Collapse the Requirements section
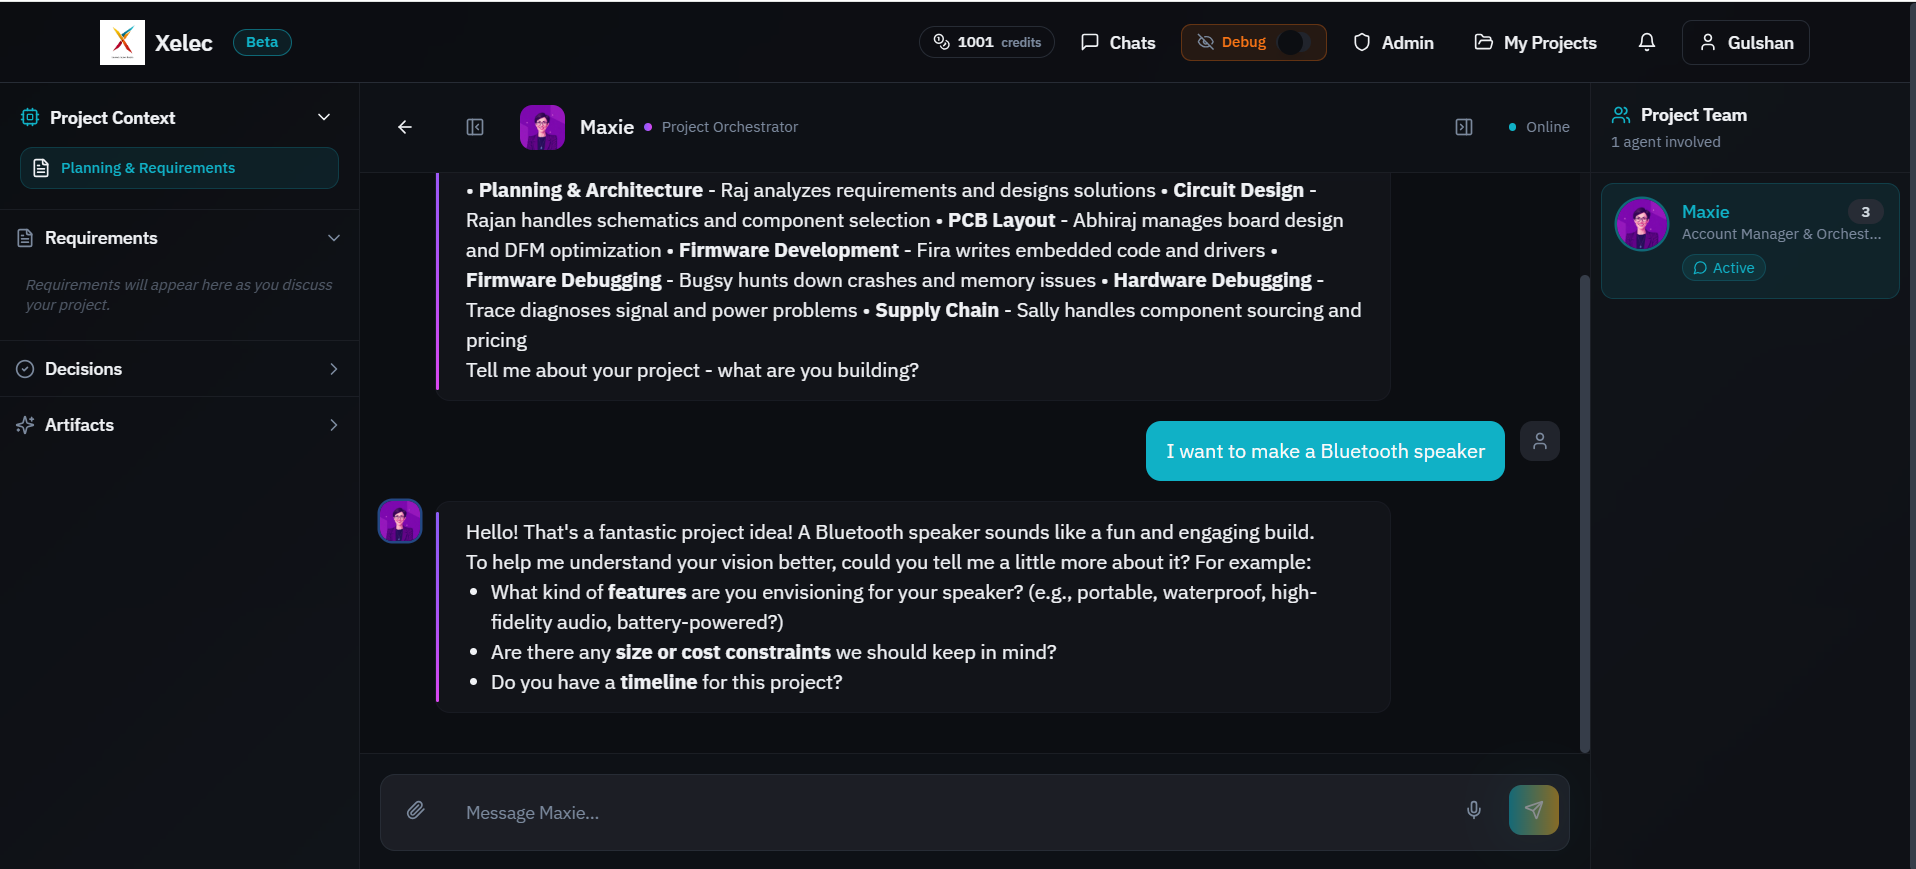Image resolution: width=1916 pixels, height=869 pixels. [x=332, y=238]
